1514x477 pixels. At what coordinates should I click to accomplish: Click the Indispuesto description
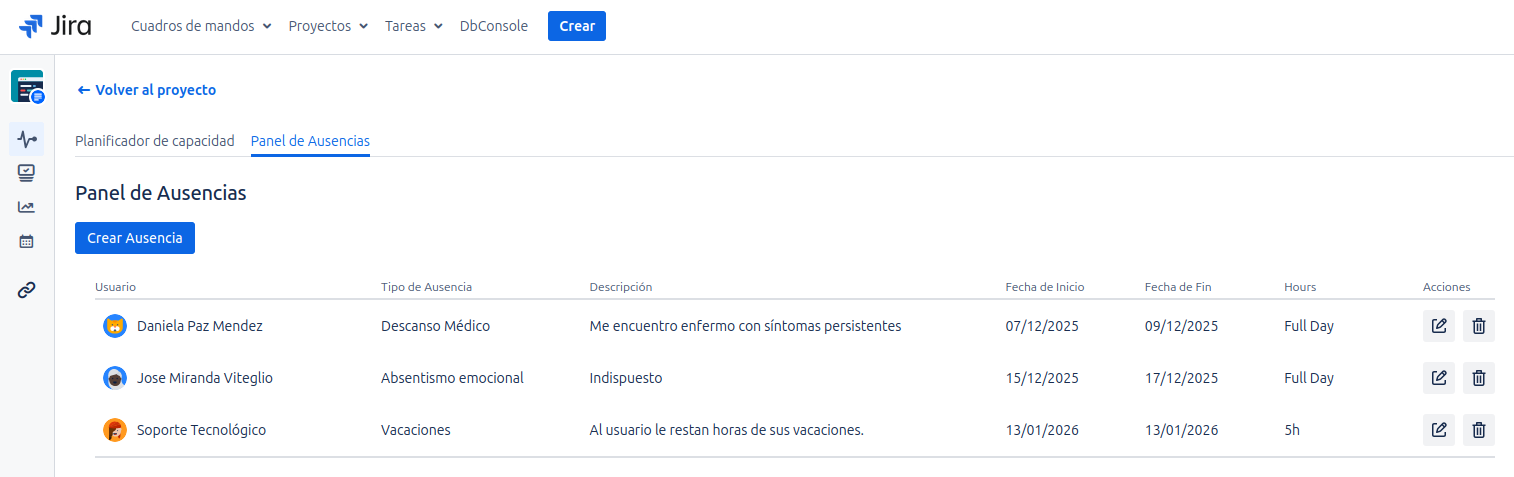pos(626,378)
